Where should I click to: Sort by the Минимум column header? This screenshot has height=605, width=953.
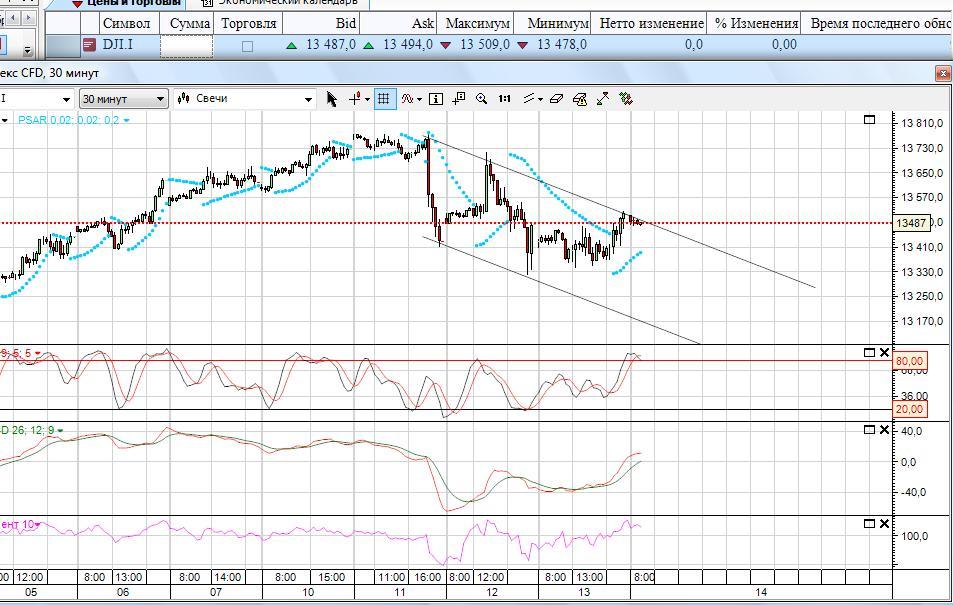(x=552, y=24)
